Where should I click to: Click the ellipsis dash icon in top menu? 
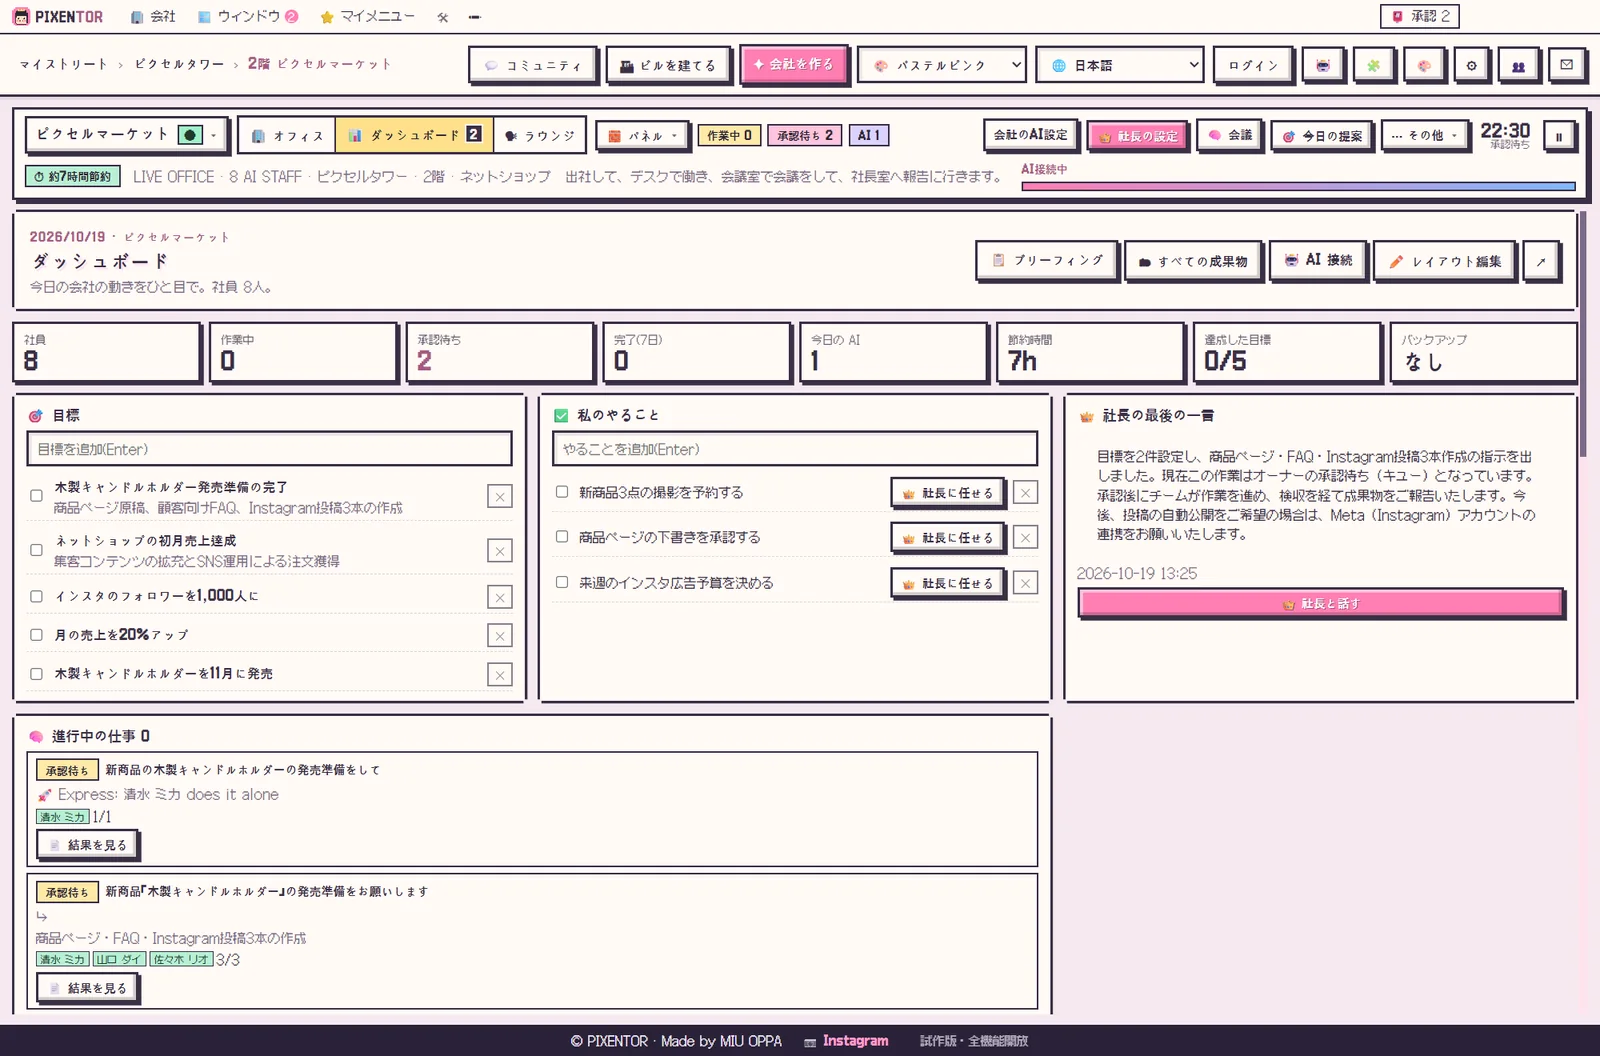(474, 17)
